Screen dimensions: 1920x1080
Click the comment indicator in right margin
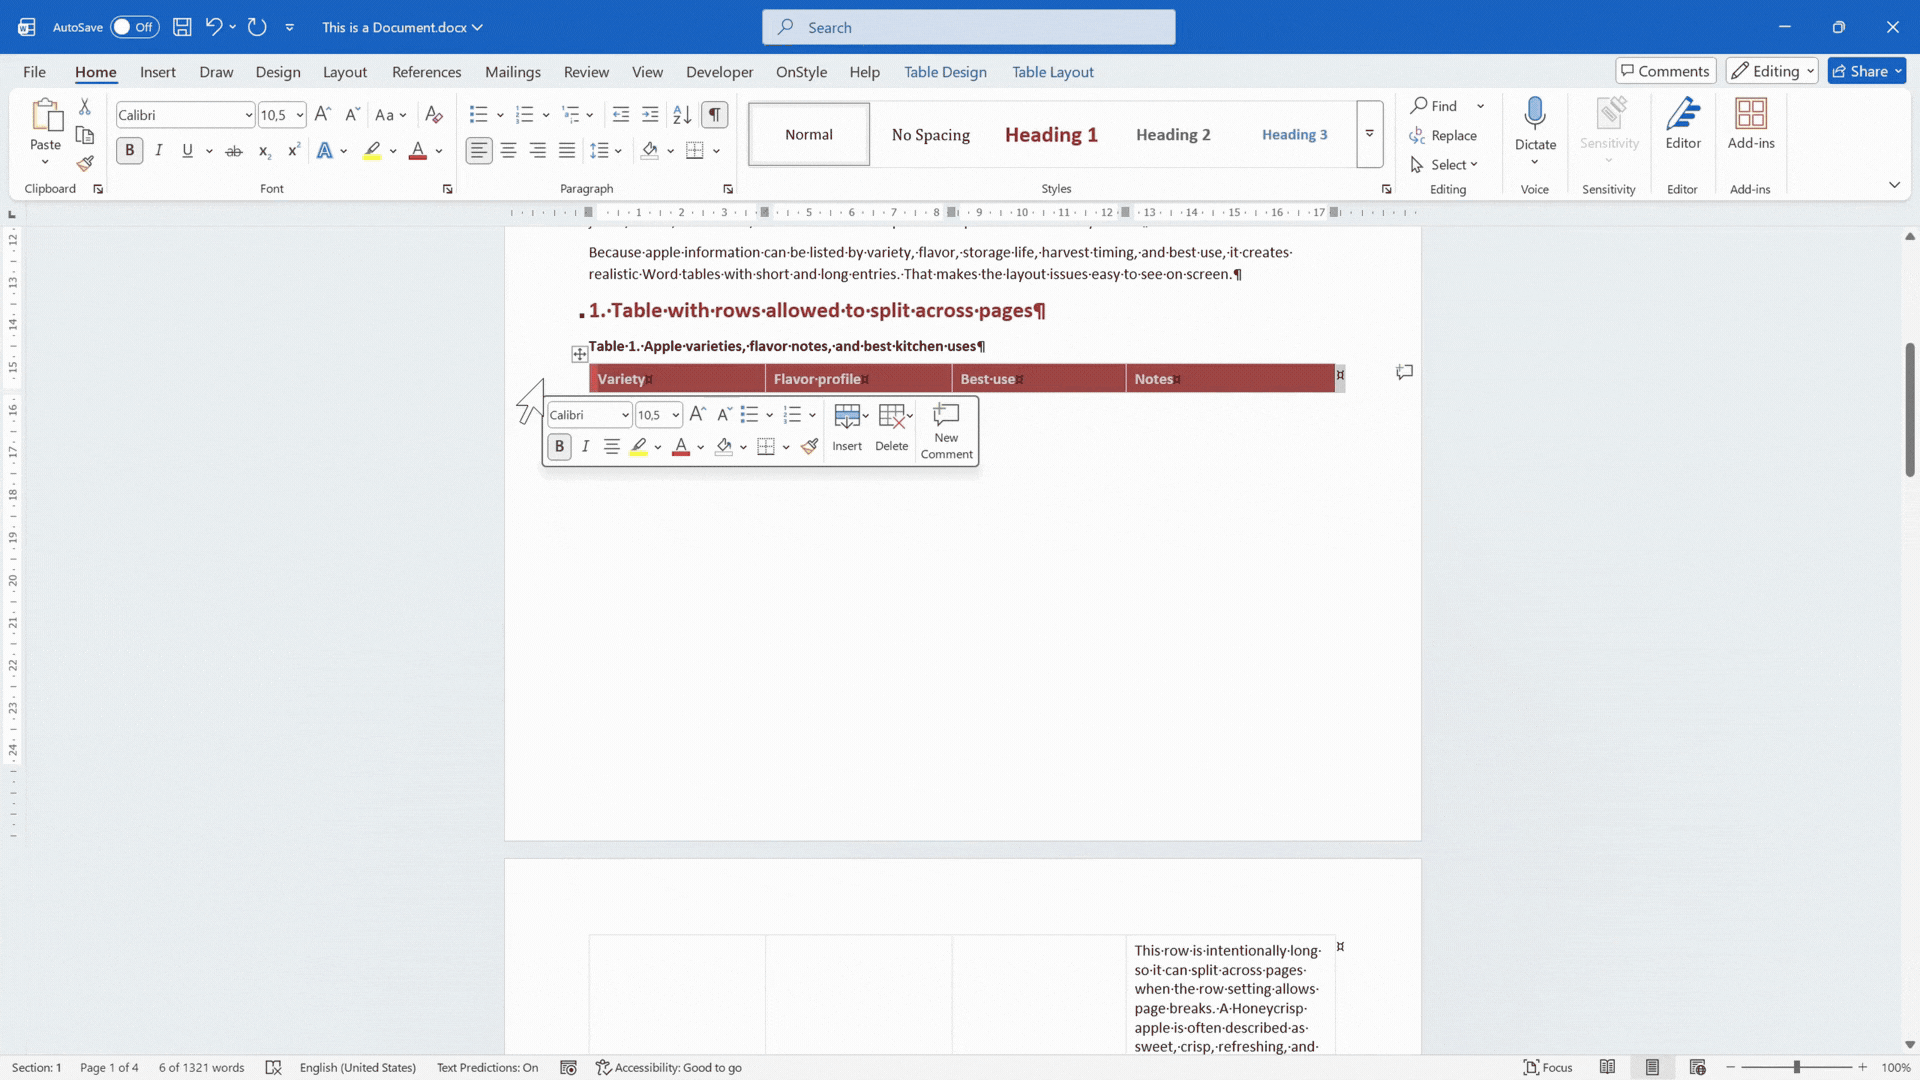(1405, 372)
